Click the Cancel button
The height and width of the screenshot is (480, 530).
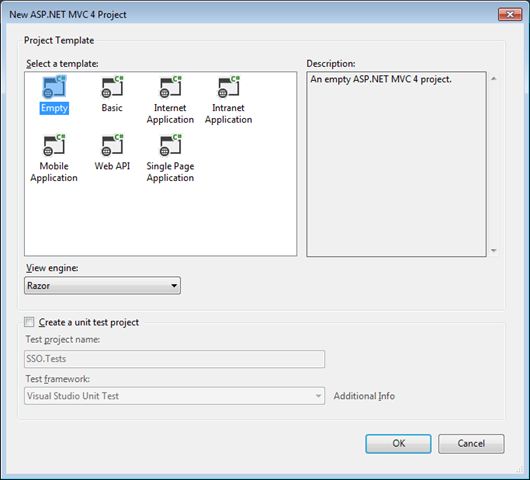[x=471, y=443]
